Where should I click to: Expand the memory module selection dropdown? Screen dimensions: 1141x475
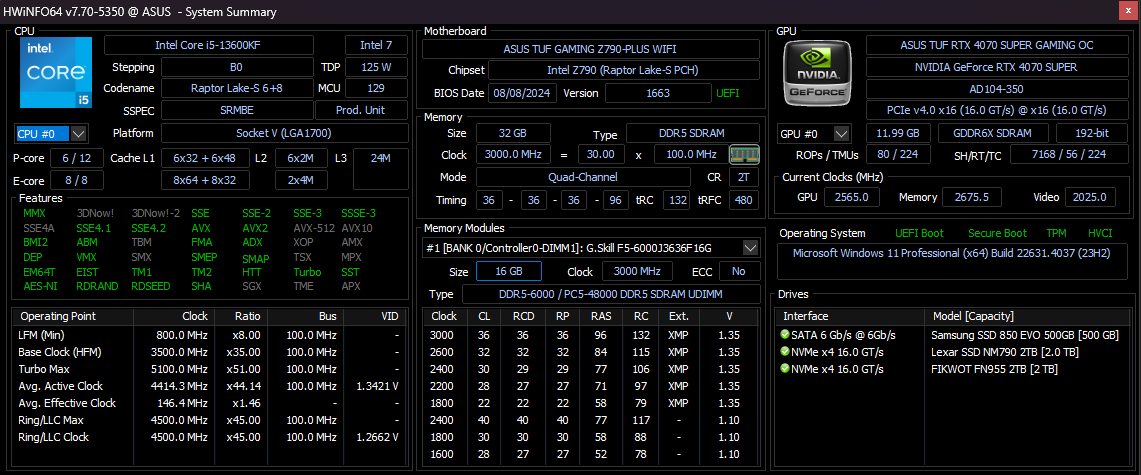click(x=750, y=248)
